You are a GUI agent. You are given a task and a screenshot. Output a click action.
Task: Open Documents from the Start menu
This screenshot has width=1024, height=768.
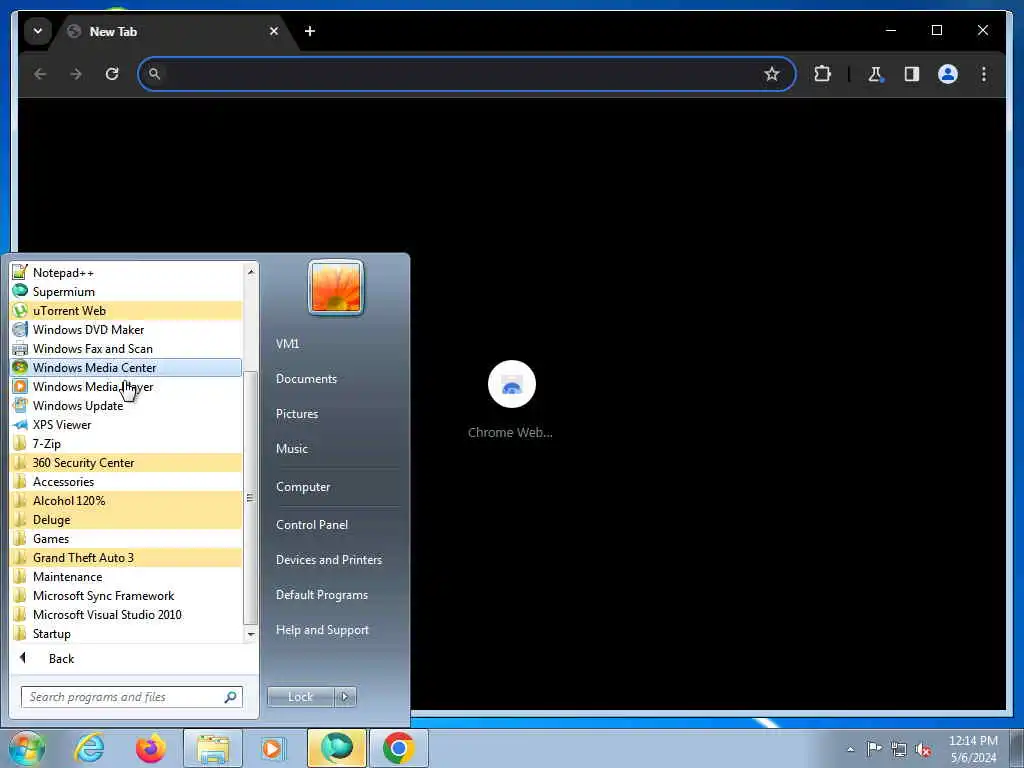tap(306, 379)
